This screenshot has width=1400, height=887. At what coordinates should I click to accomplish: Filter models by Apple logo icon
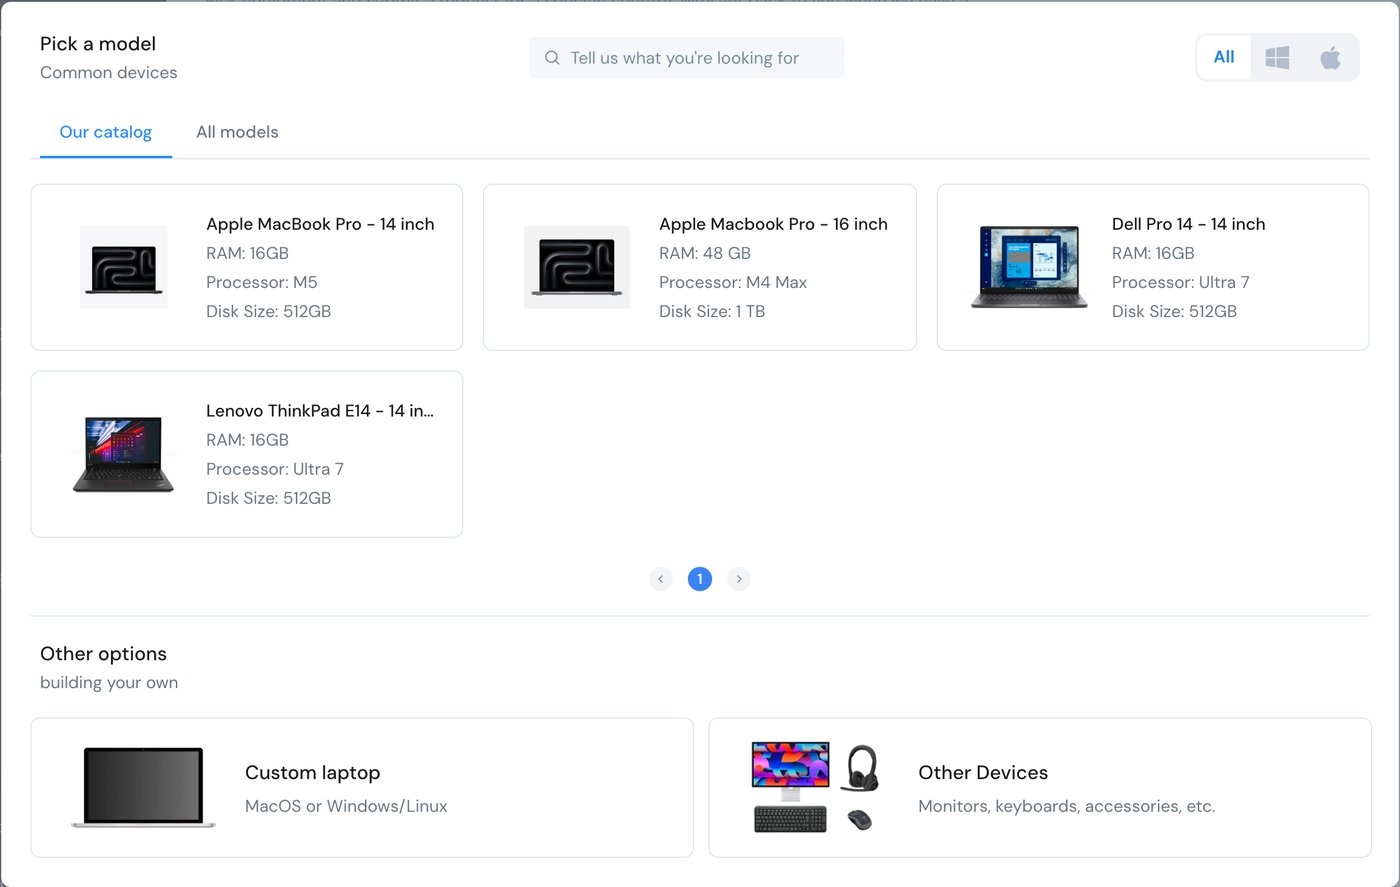click(1330, 57)
